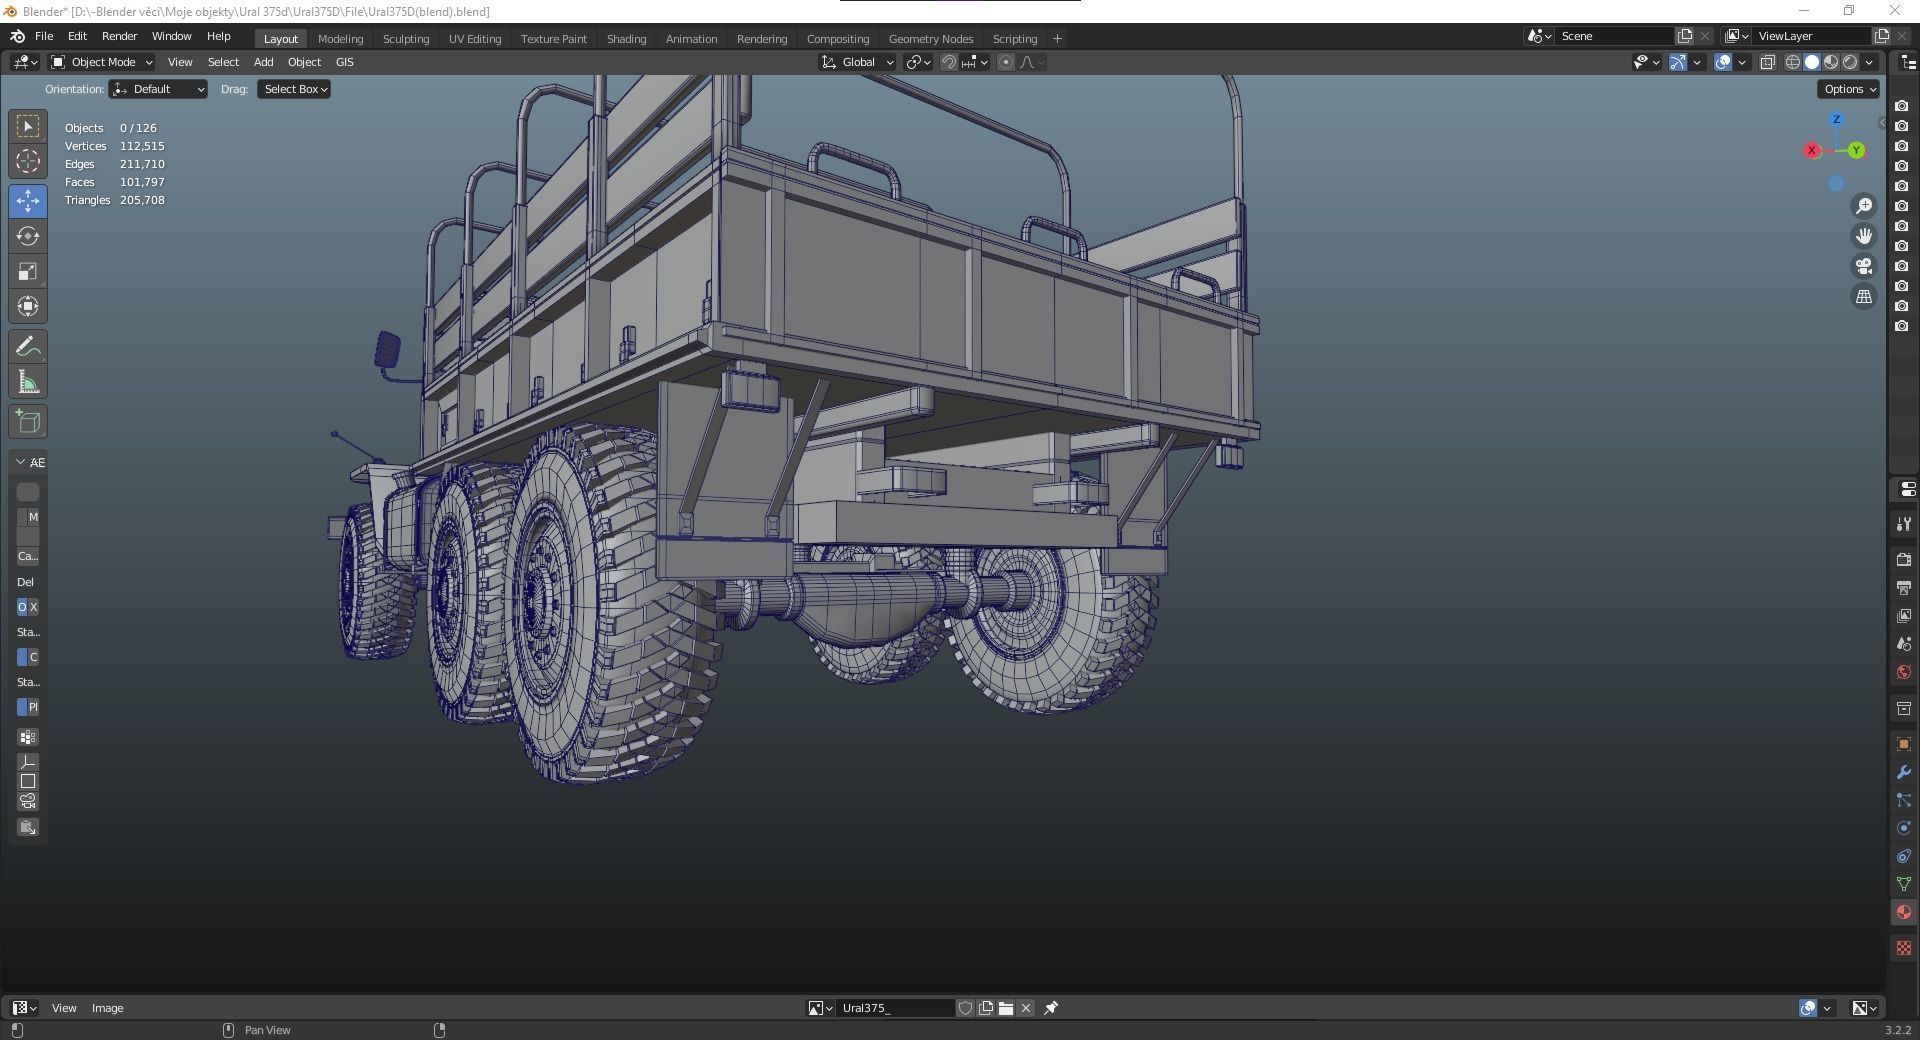1920x1040 pixels.
Task: Open the Modifier properties wrench tab
Action: pos(1904,772)
